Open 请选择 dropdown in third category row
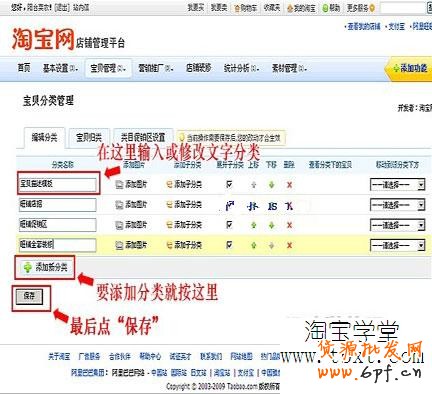The height and width of the screenshot is (394, 432). click(398, 225)
